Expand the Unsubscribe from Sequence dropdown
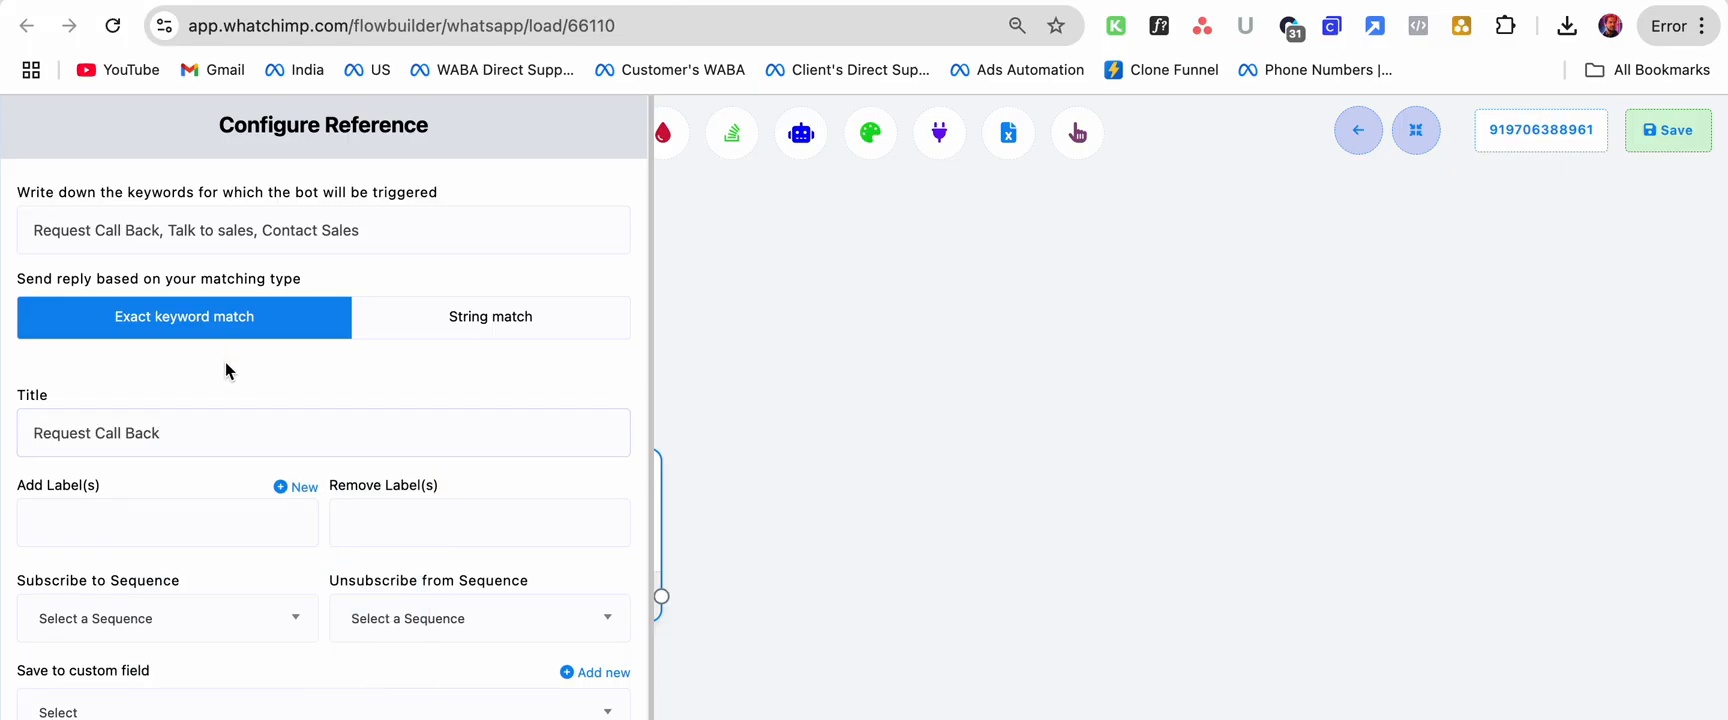Screen dimensions: 1728x720 (x=480, y=618)
